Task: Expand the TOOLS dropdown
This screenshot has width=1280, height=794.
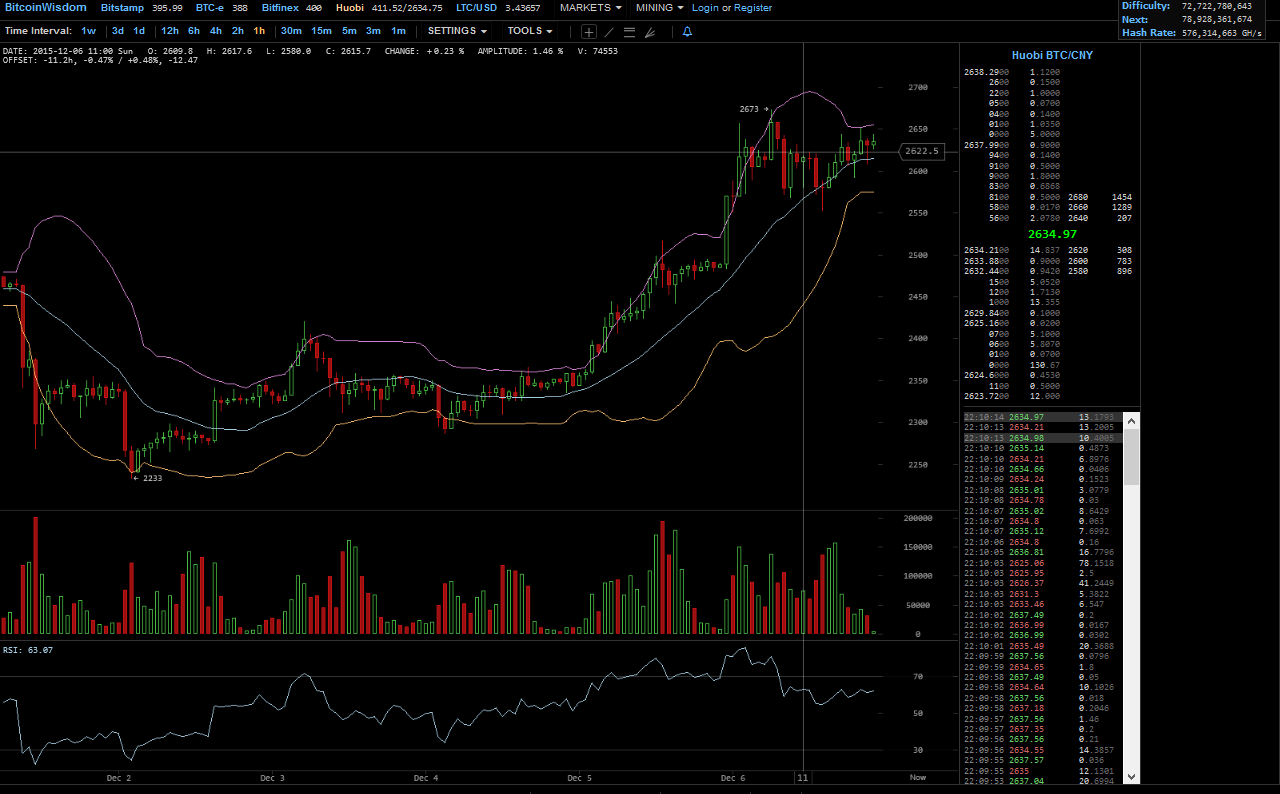Action: 530,31
